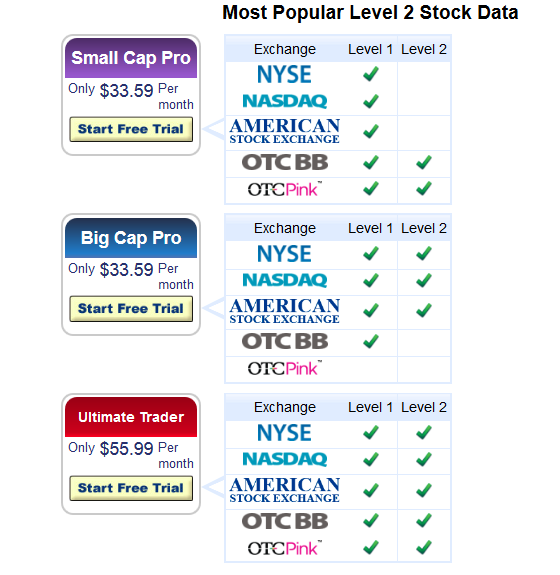Select the Big Cap Pro blue header

point(131,238)
